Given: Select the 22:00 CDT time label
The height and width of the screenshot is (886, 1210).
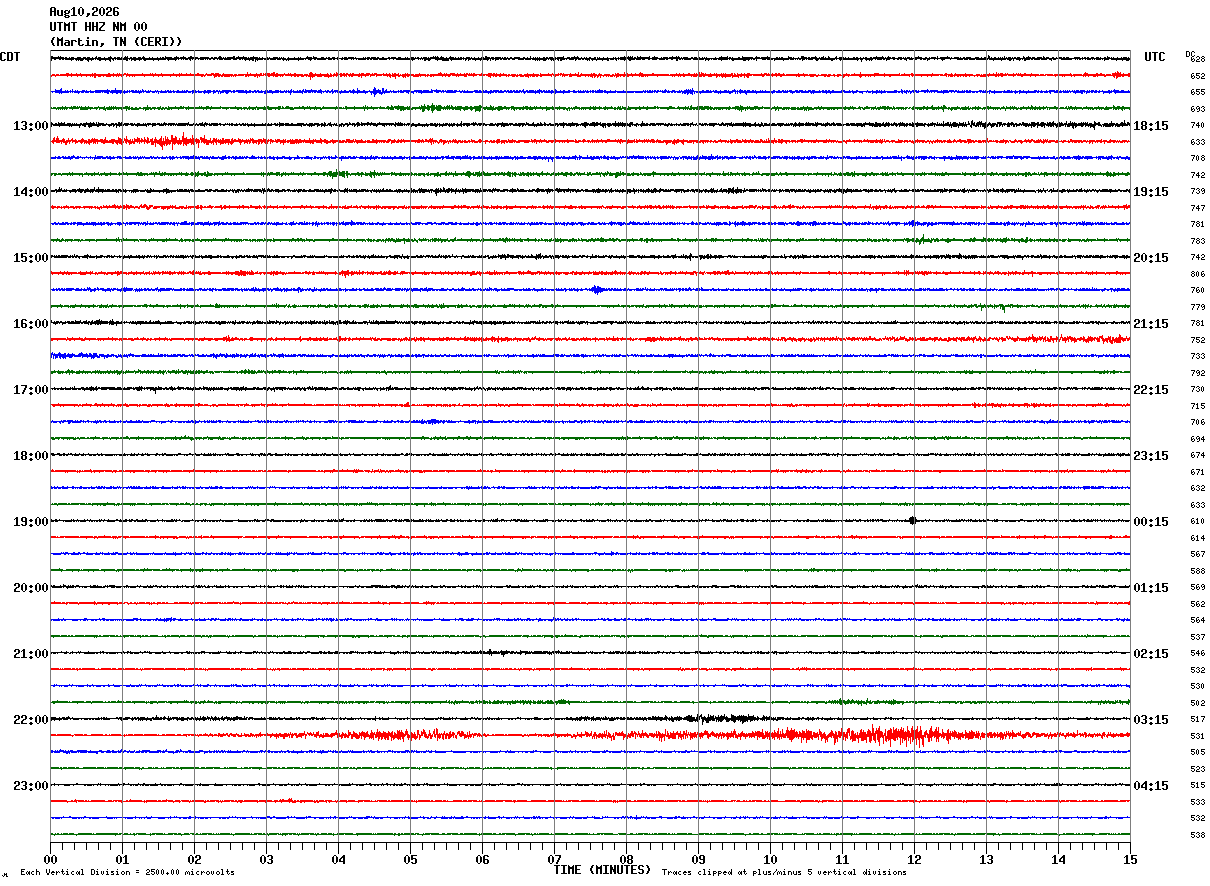Looking at the screenshot, I should pyautogui.click(x=31, y=719).
